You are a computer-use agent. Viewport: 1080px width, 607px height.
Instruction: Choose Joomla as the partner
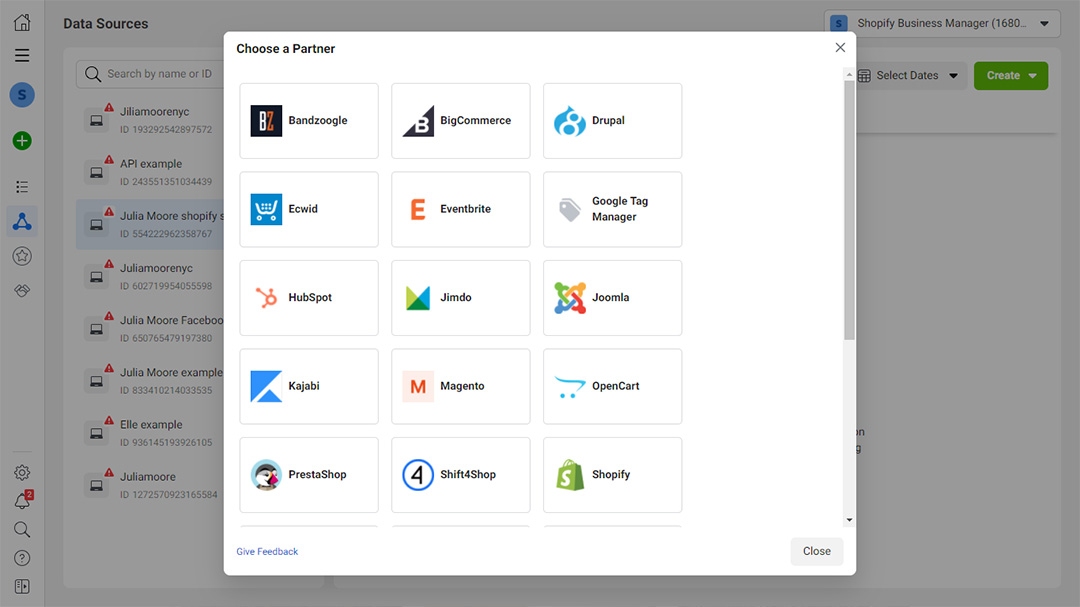pos(612,298)
